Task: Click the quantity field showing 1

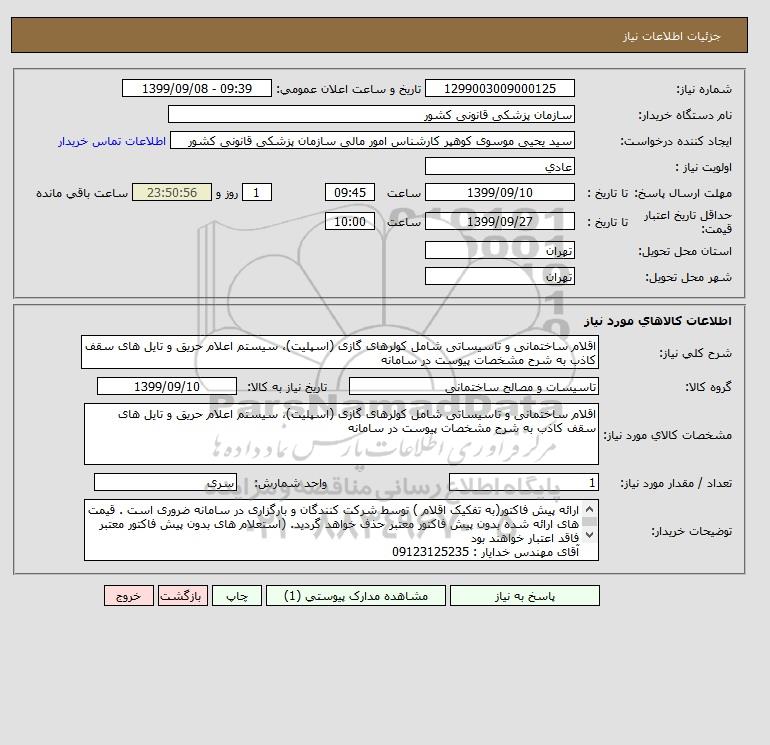Action: click(524, 483)
